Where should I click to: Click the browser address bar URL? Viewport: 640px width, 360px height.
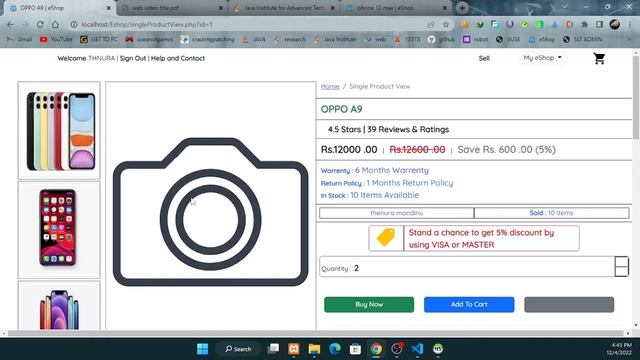tap(147, 24)
